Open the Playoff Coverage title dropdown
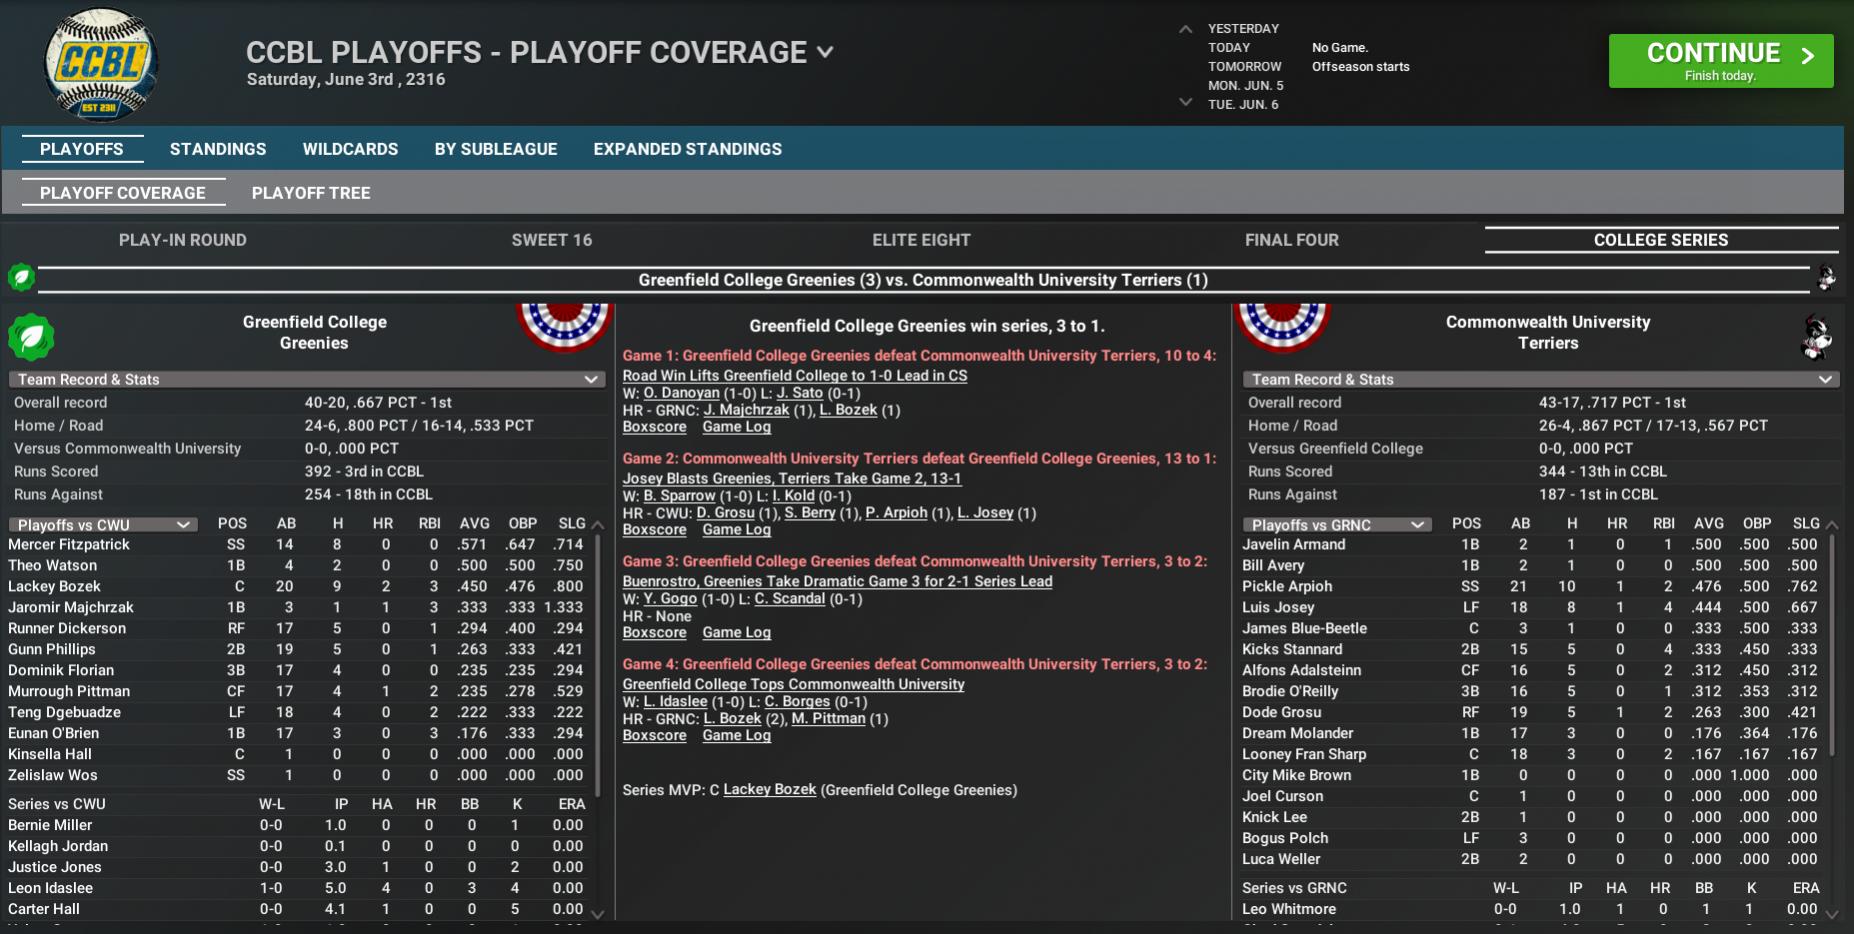Screen dimensions: 1854x934 (x=825, y=52)
